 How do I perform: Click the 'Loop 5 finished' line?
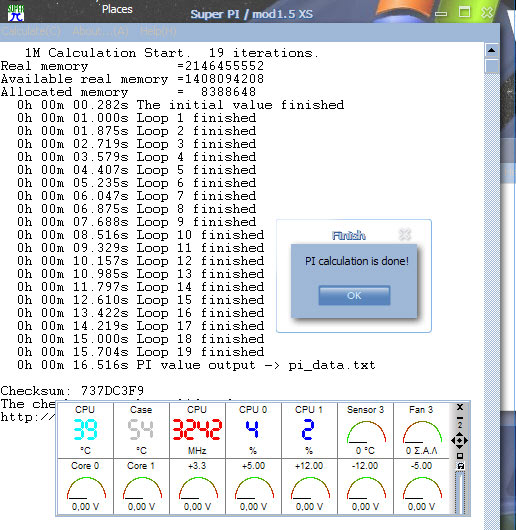(x=137, y=170)
